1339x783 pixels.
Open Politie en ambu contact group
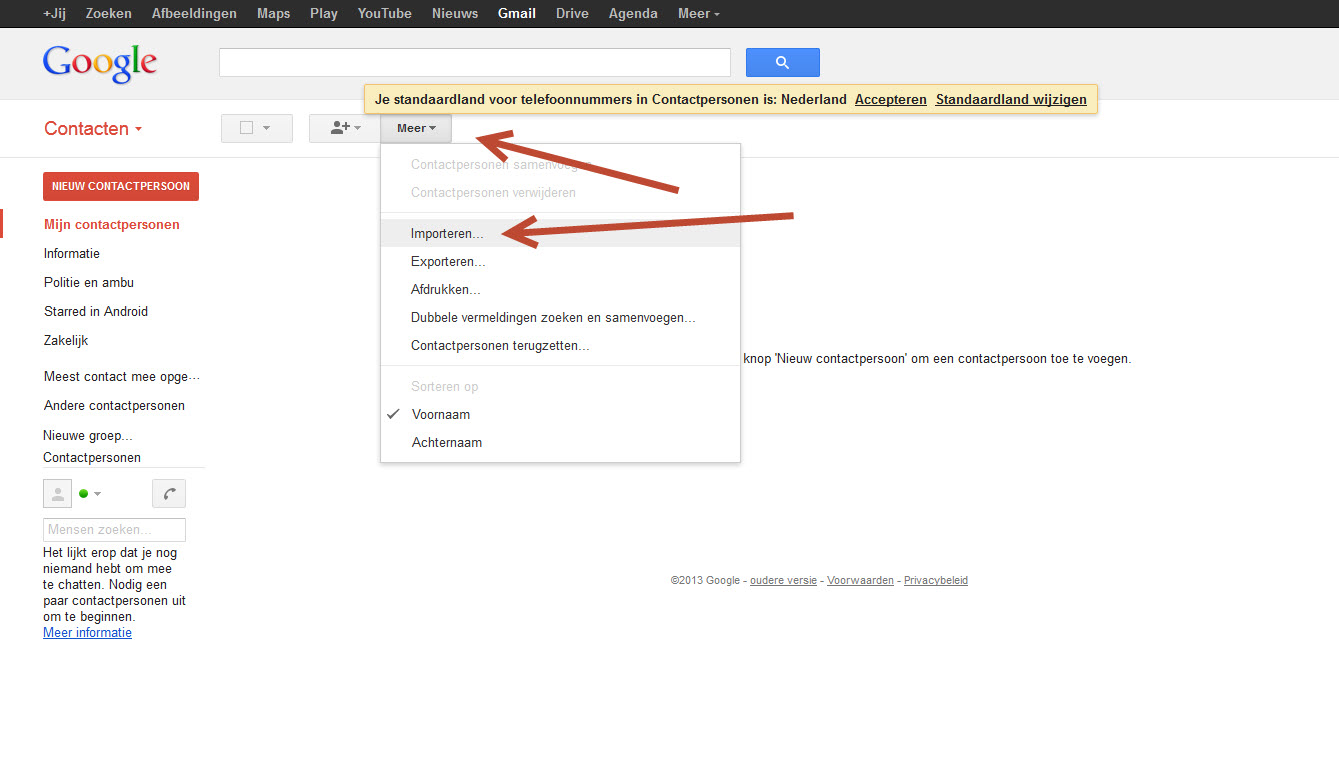click(x=89, y=283)
